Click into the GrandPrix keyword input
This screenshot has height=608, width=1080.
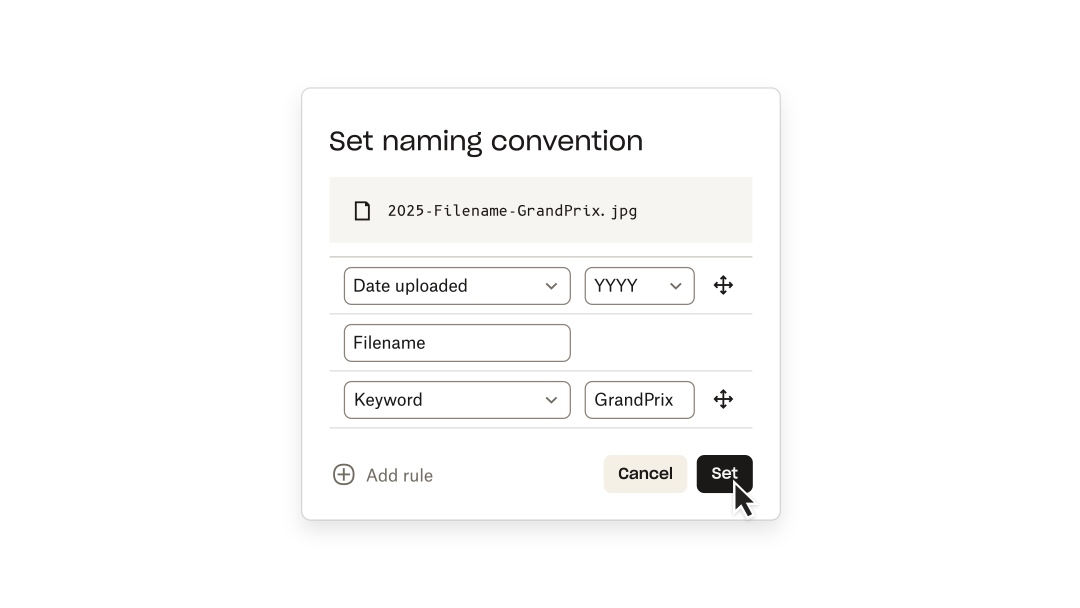coord(639,400)
